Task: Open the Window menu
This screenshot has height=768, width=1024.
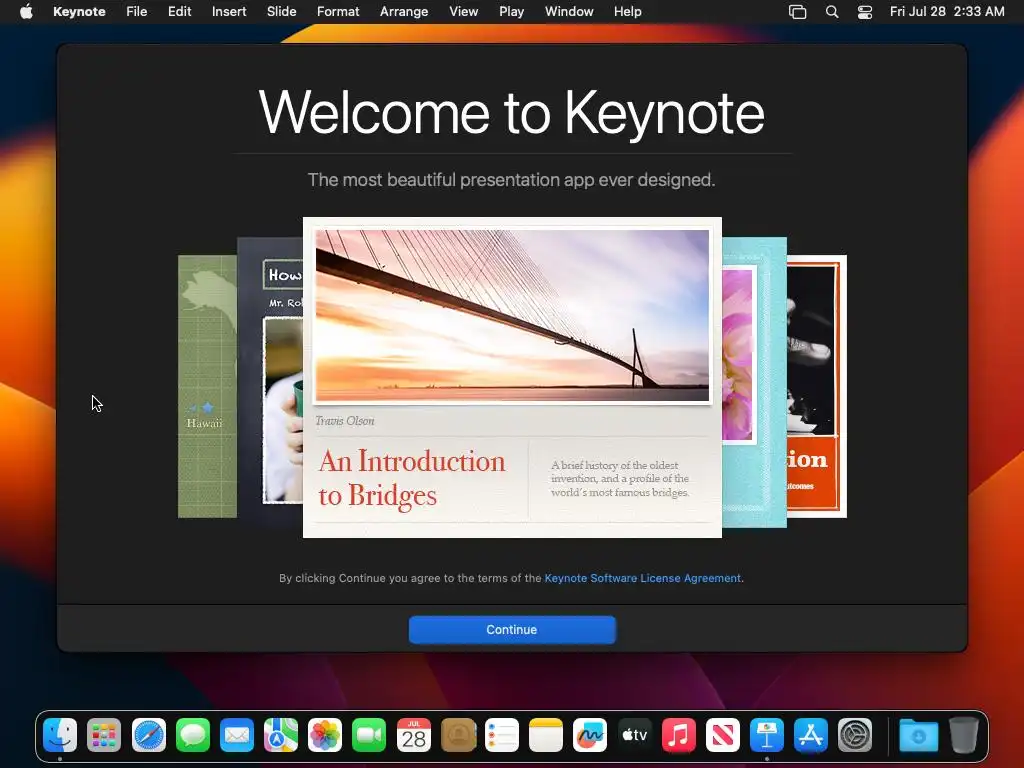Action: [x=569, y=12]
